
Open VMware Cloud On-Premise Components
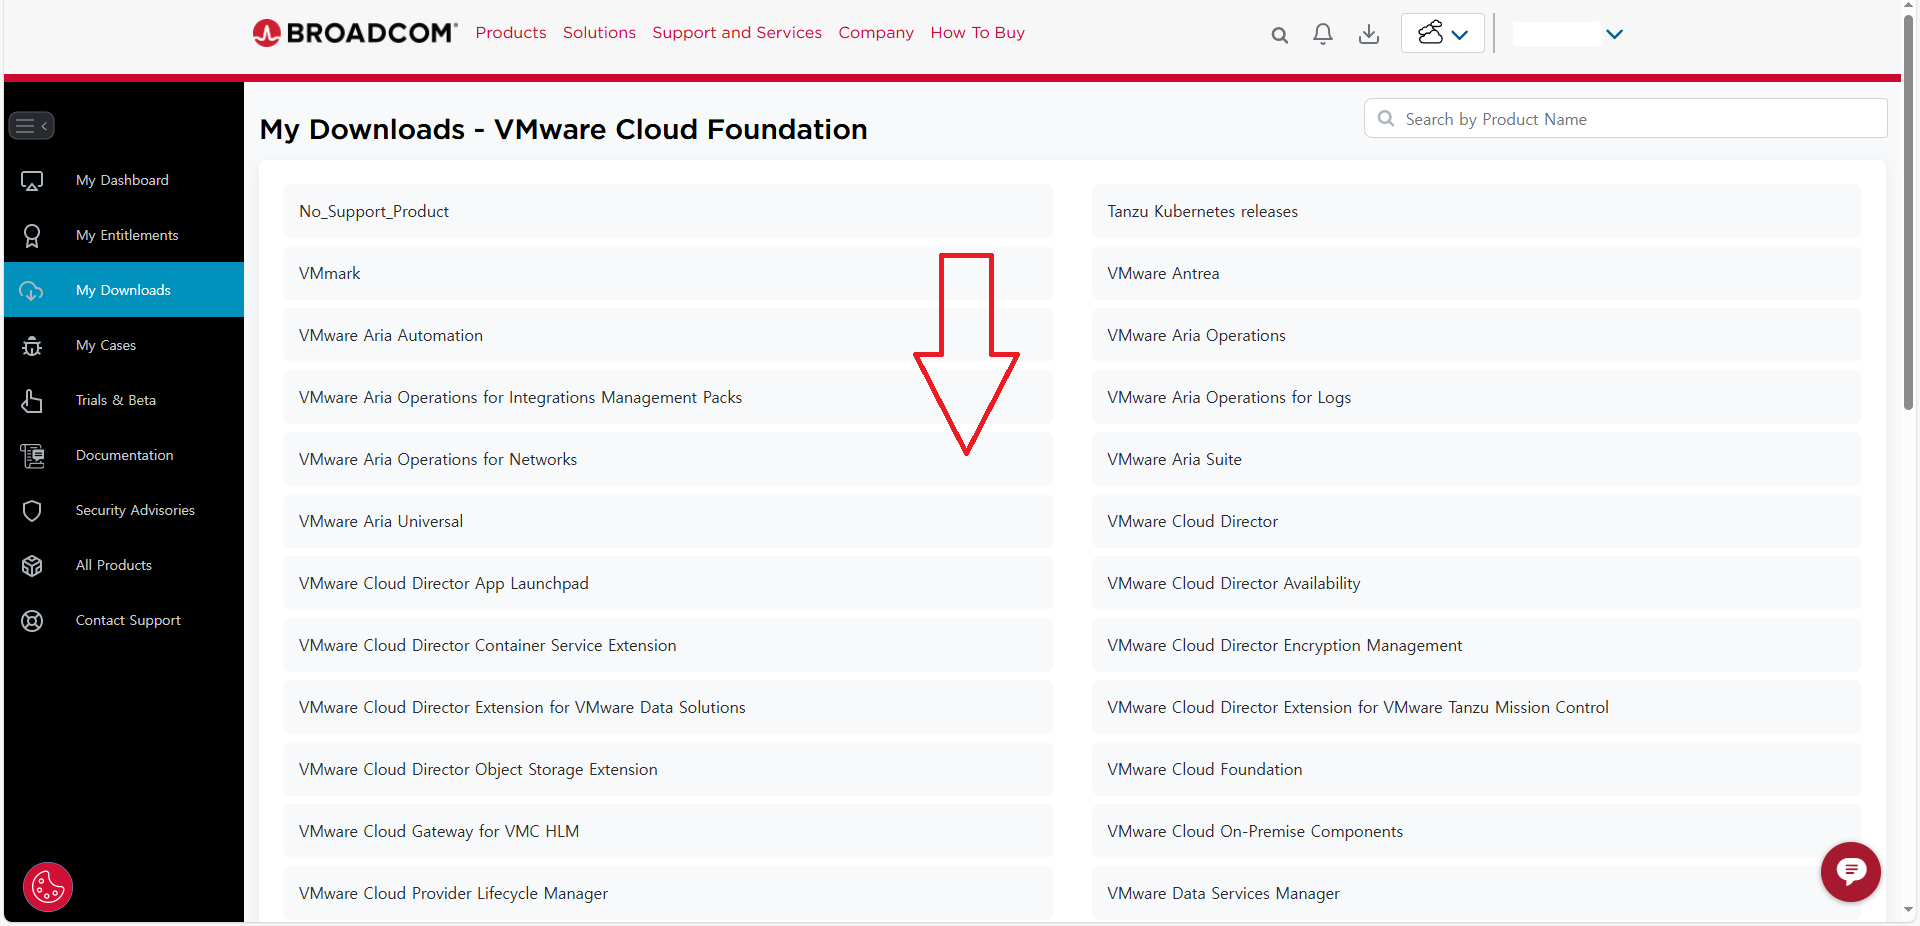coord(1476,831)
